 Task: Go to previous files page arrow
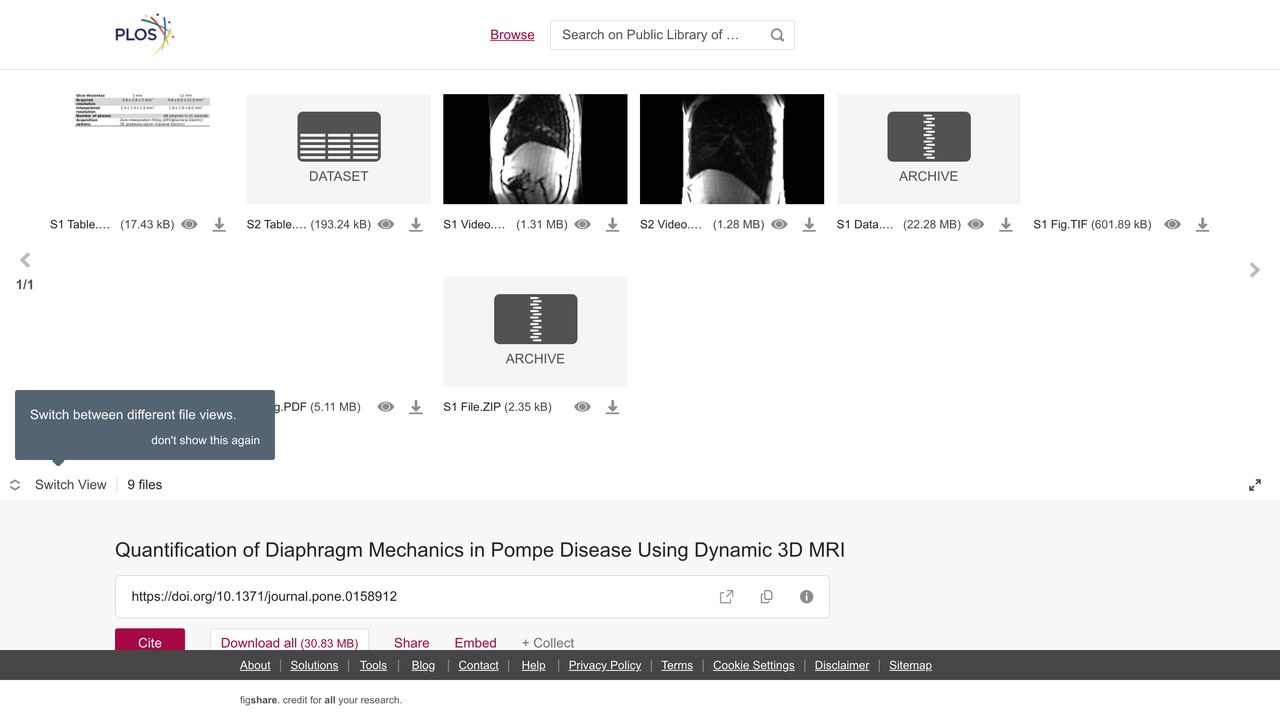point(25,260)
